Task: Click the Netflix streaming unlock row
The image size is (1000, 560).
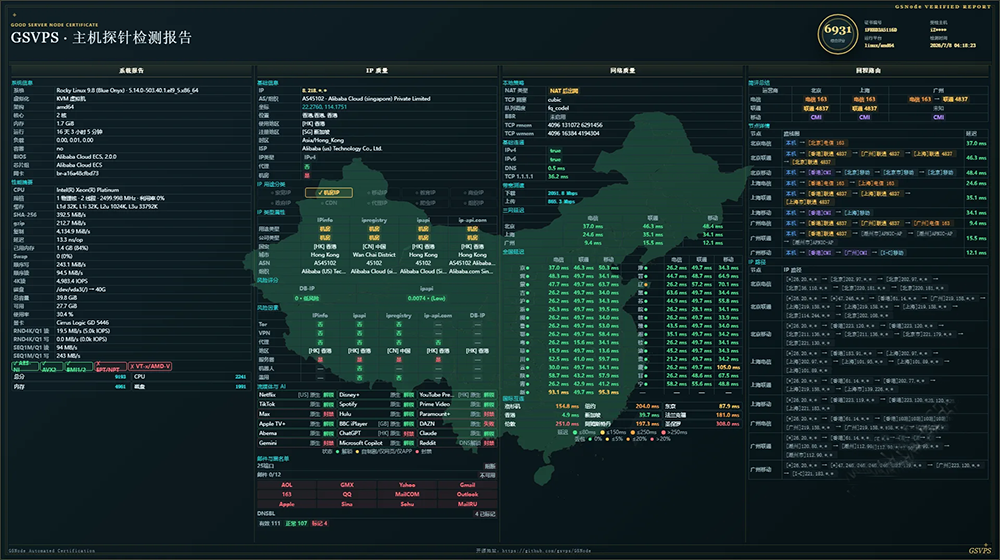Action: [x=296, y=395]
